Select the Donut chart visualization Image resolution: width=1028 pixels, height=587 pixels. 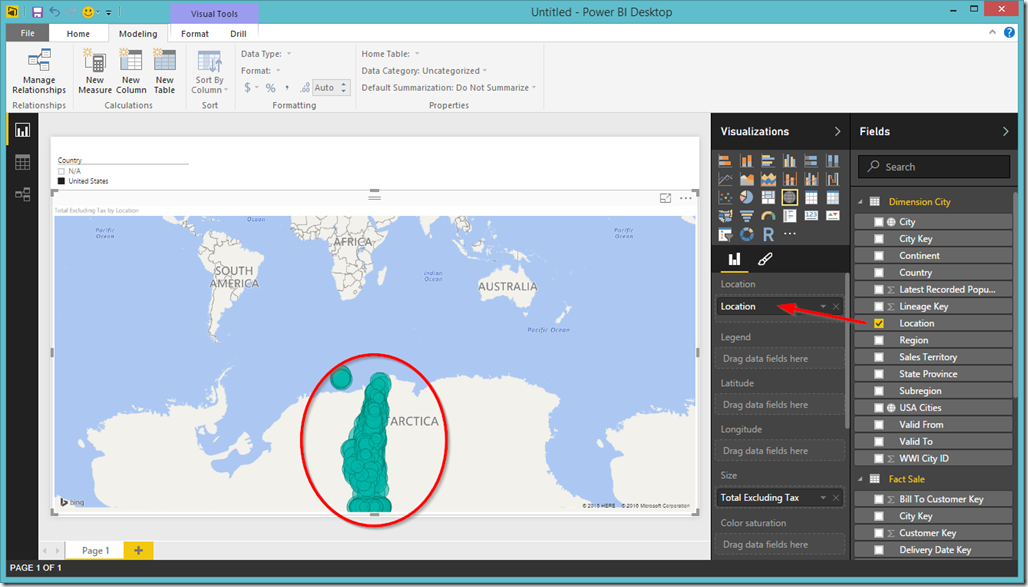747,234
